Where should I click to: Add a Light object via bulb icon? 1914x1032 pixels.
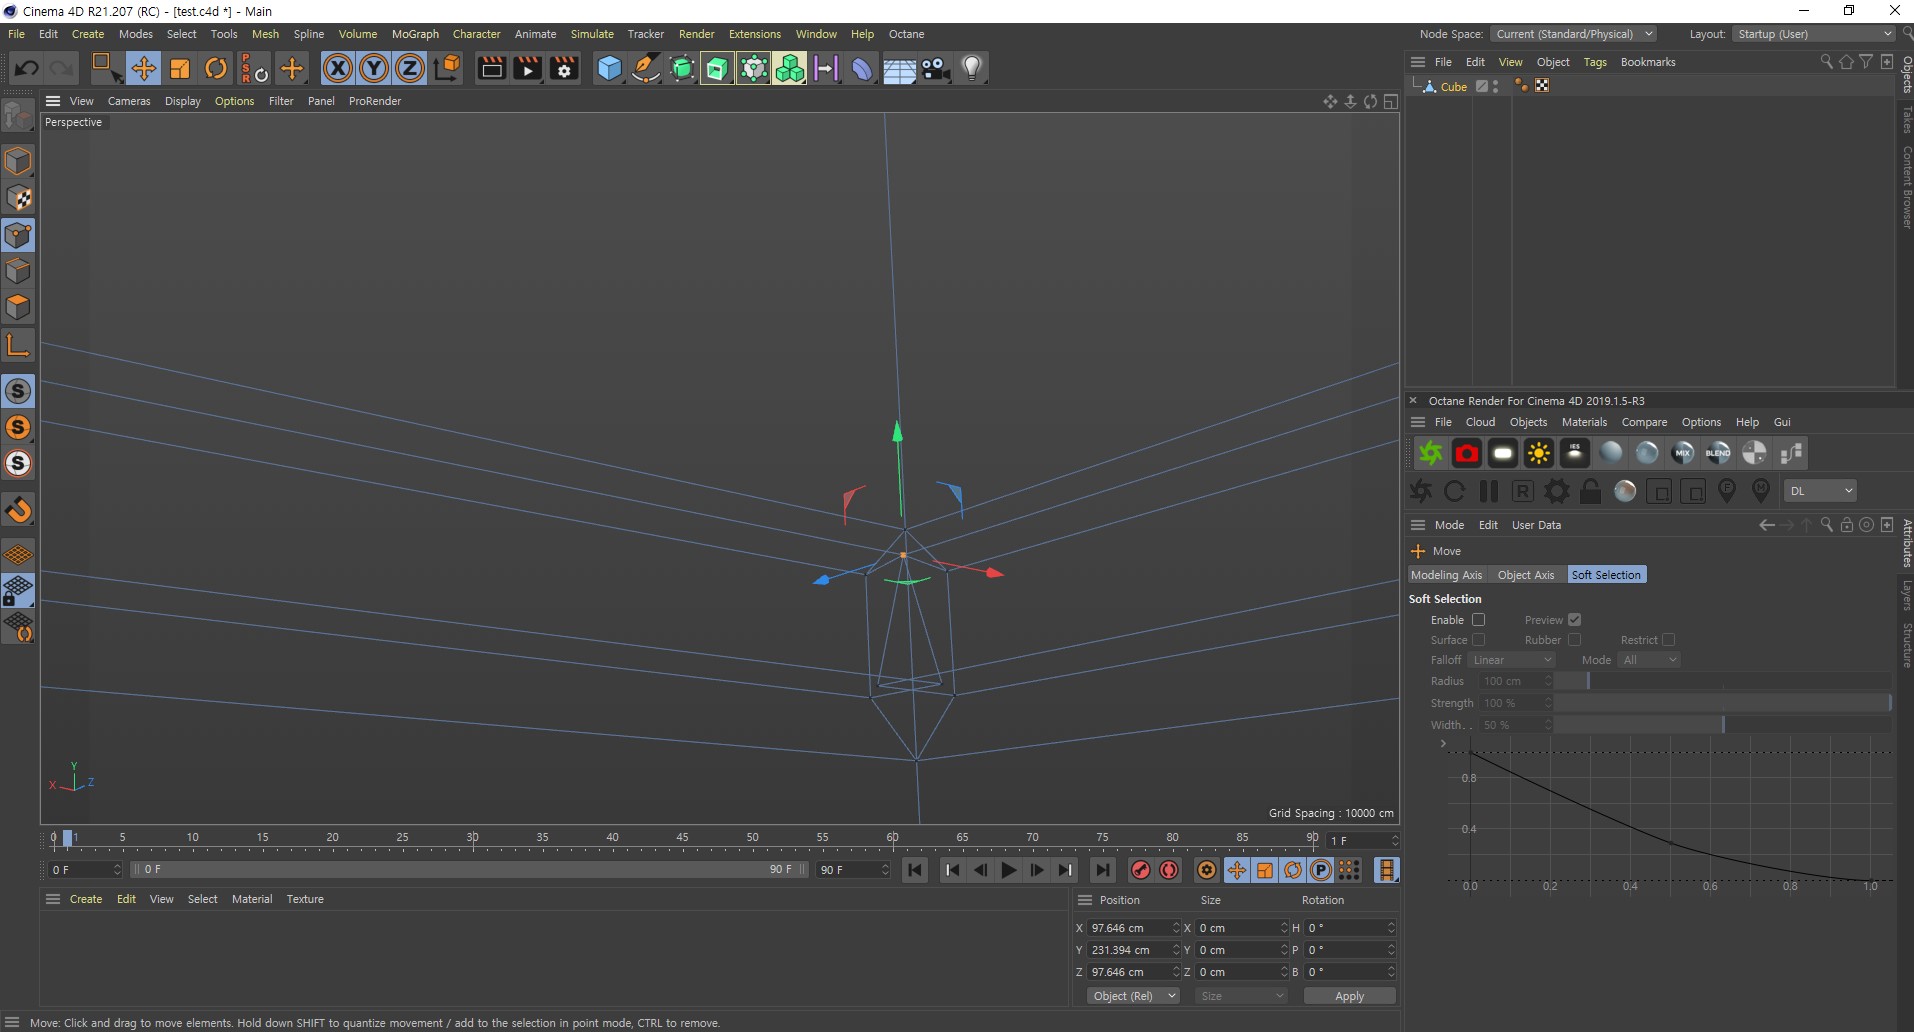tap(972, 68)
